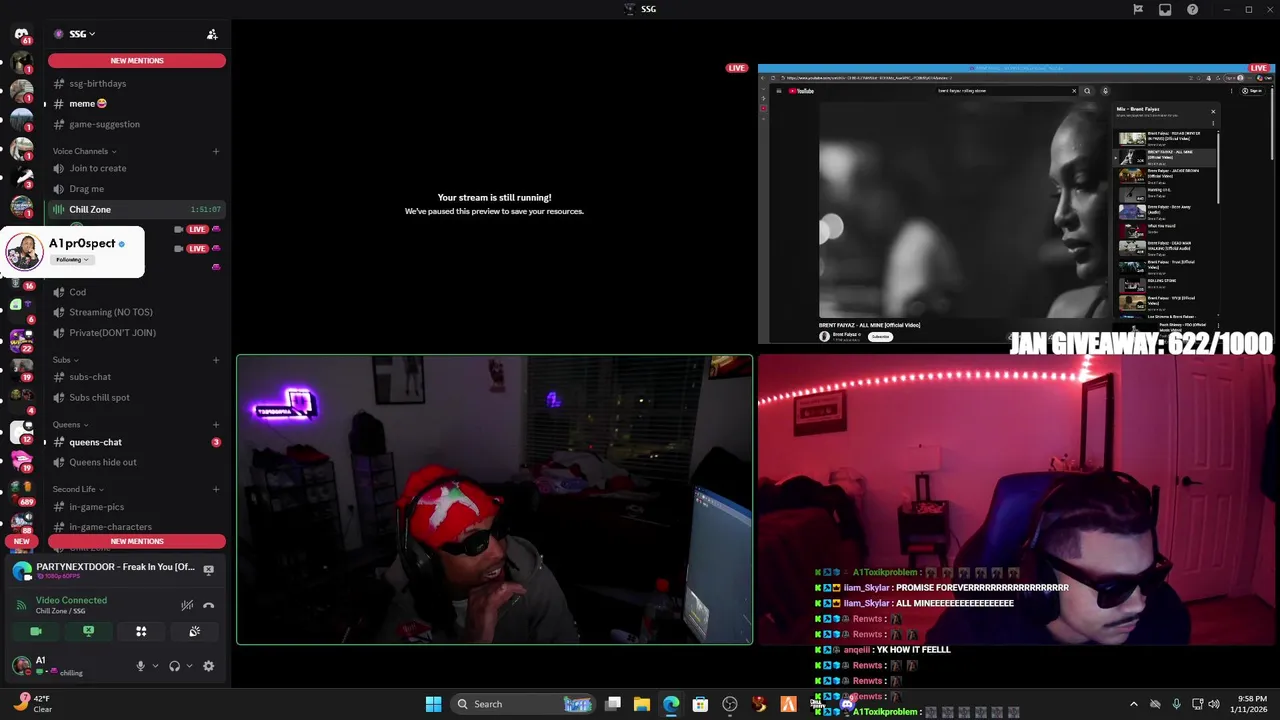Viewport: 1280px width, 720px height.
Task: Join the Queens hide out voice channel
Action: (x=135, y=462)
